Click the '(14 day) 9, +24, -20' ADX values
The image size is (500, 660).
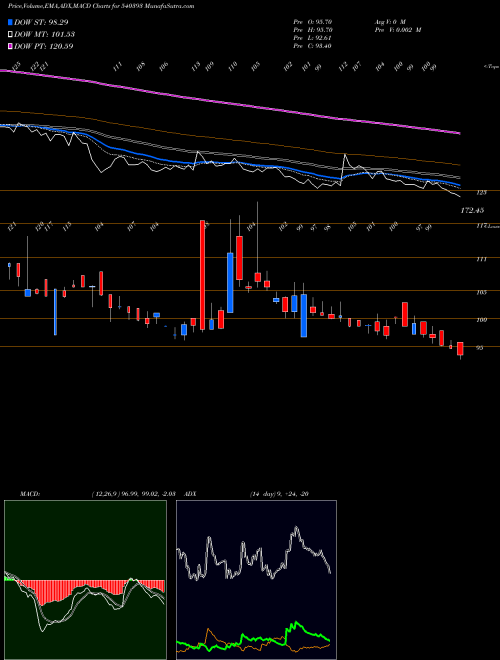pos(279,494)
